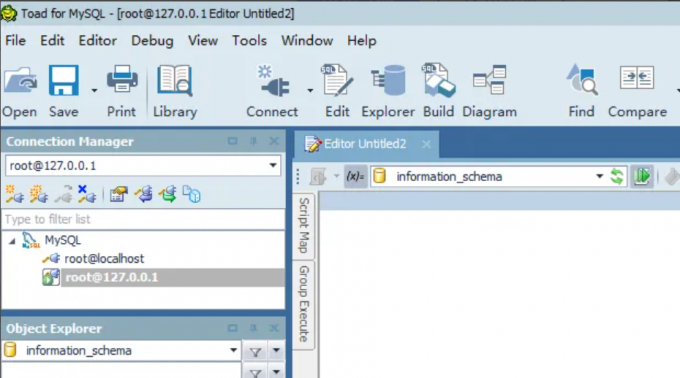
Task: Collapse the MySQL tree node
Action: [12, 241]
